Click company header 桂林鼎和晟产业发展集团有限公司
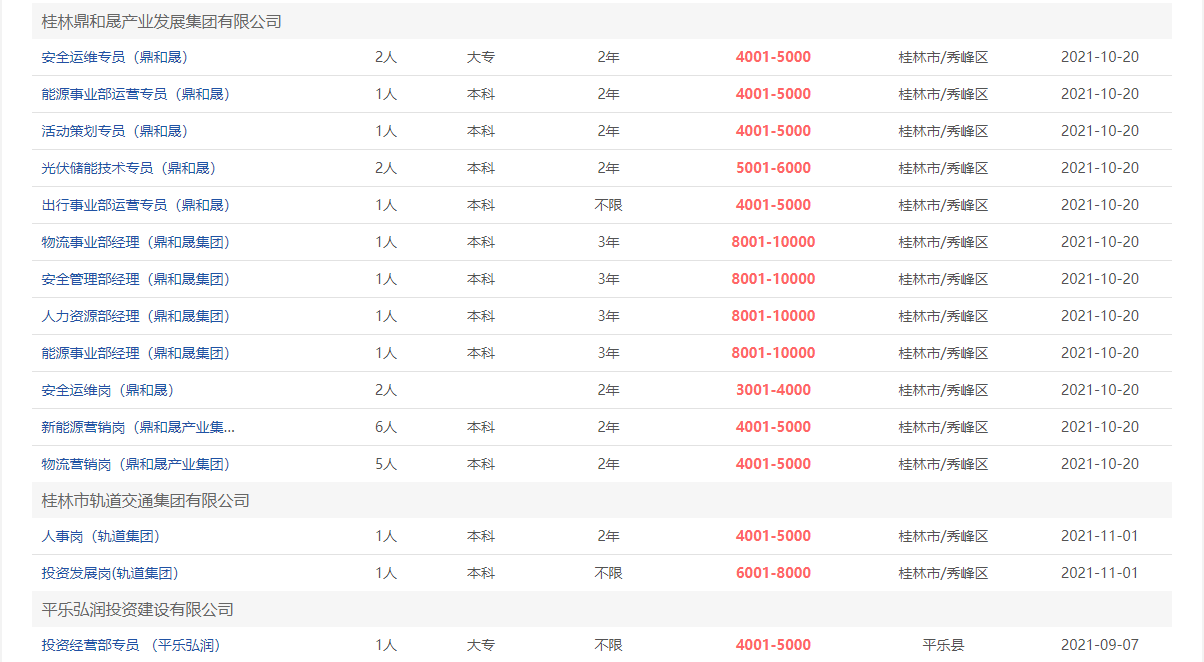 click(162, 21)
